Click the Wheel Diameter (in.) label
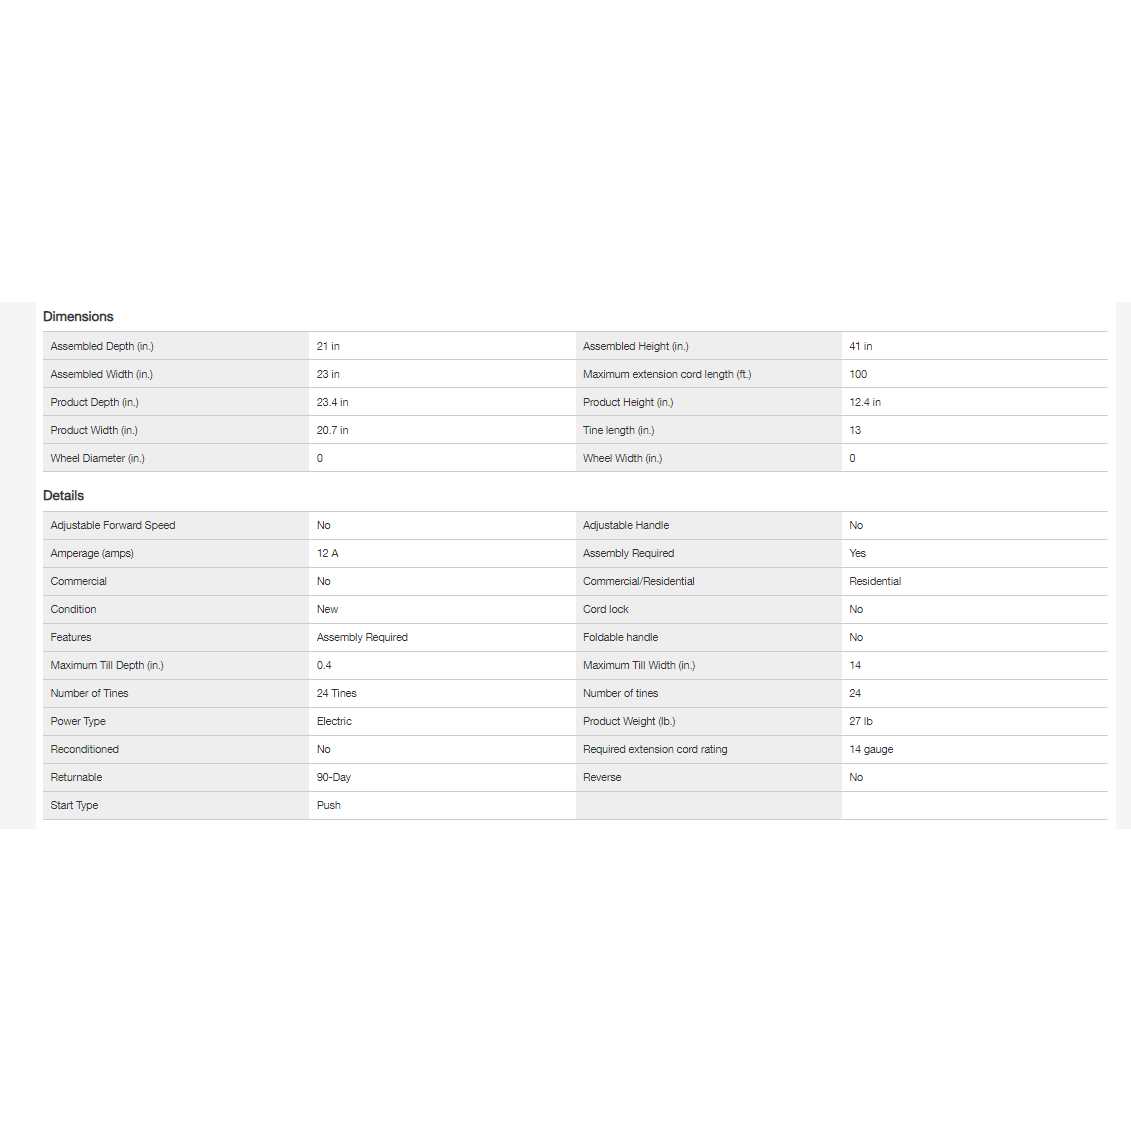 tap(97, 458)
